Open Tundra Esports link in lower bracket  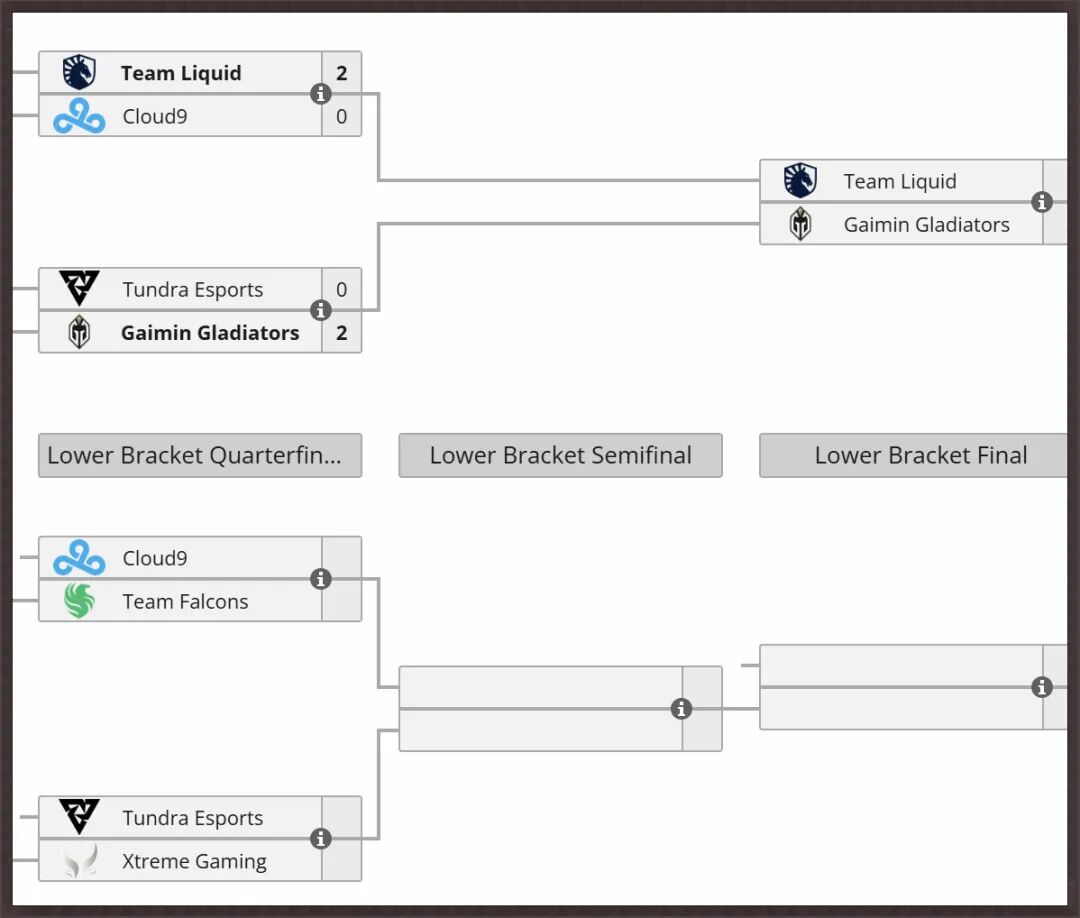pyautogui.click(x=193, y=817)
